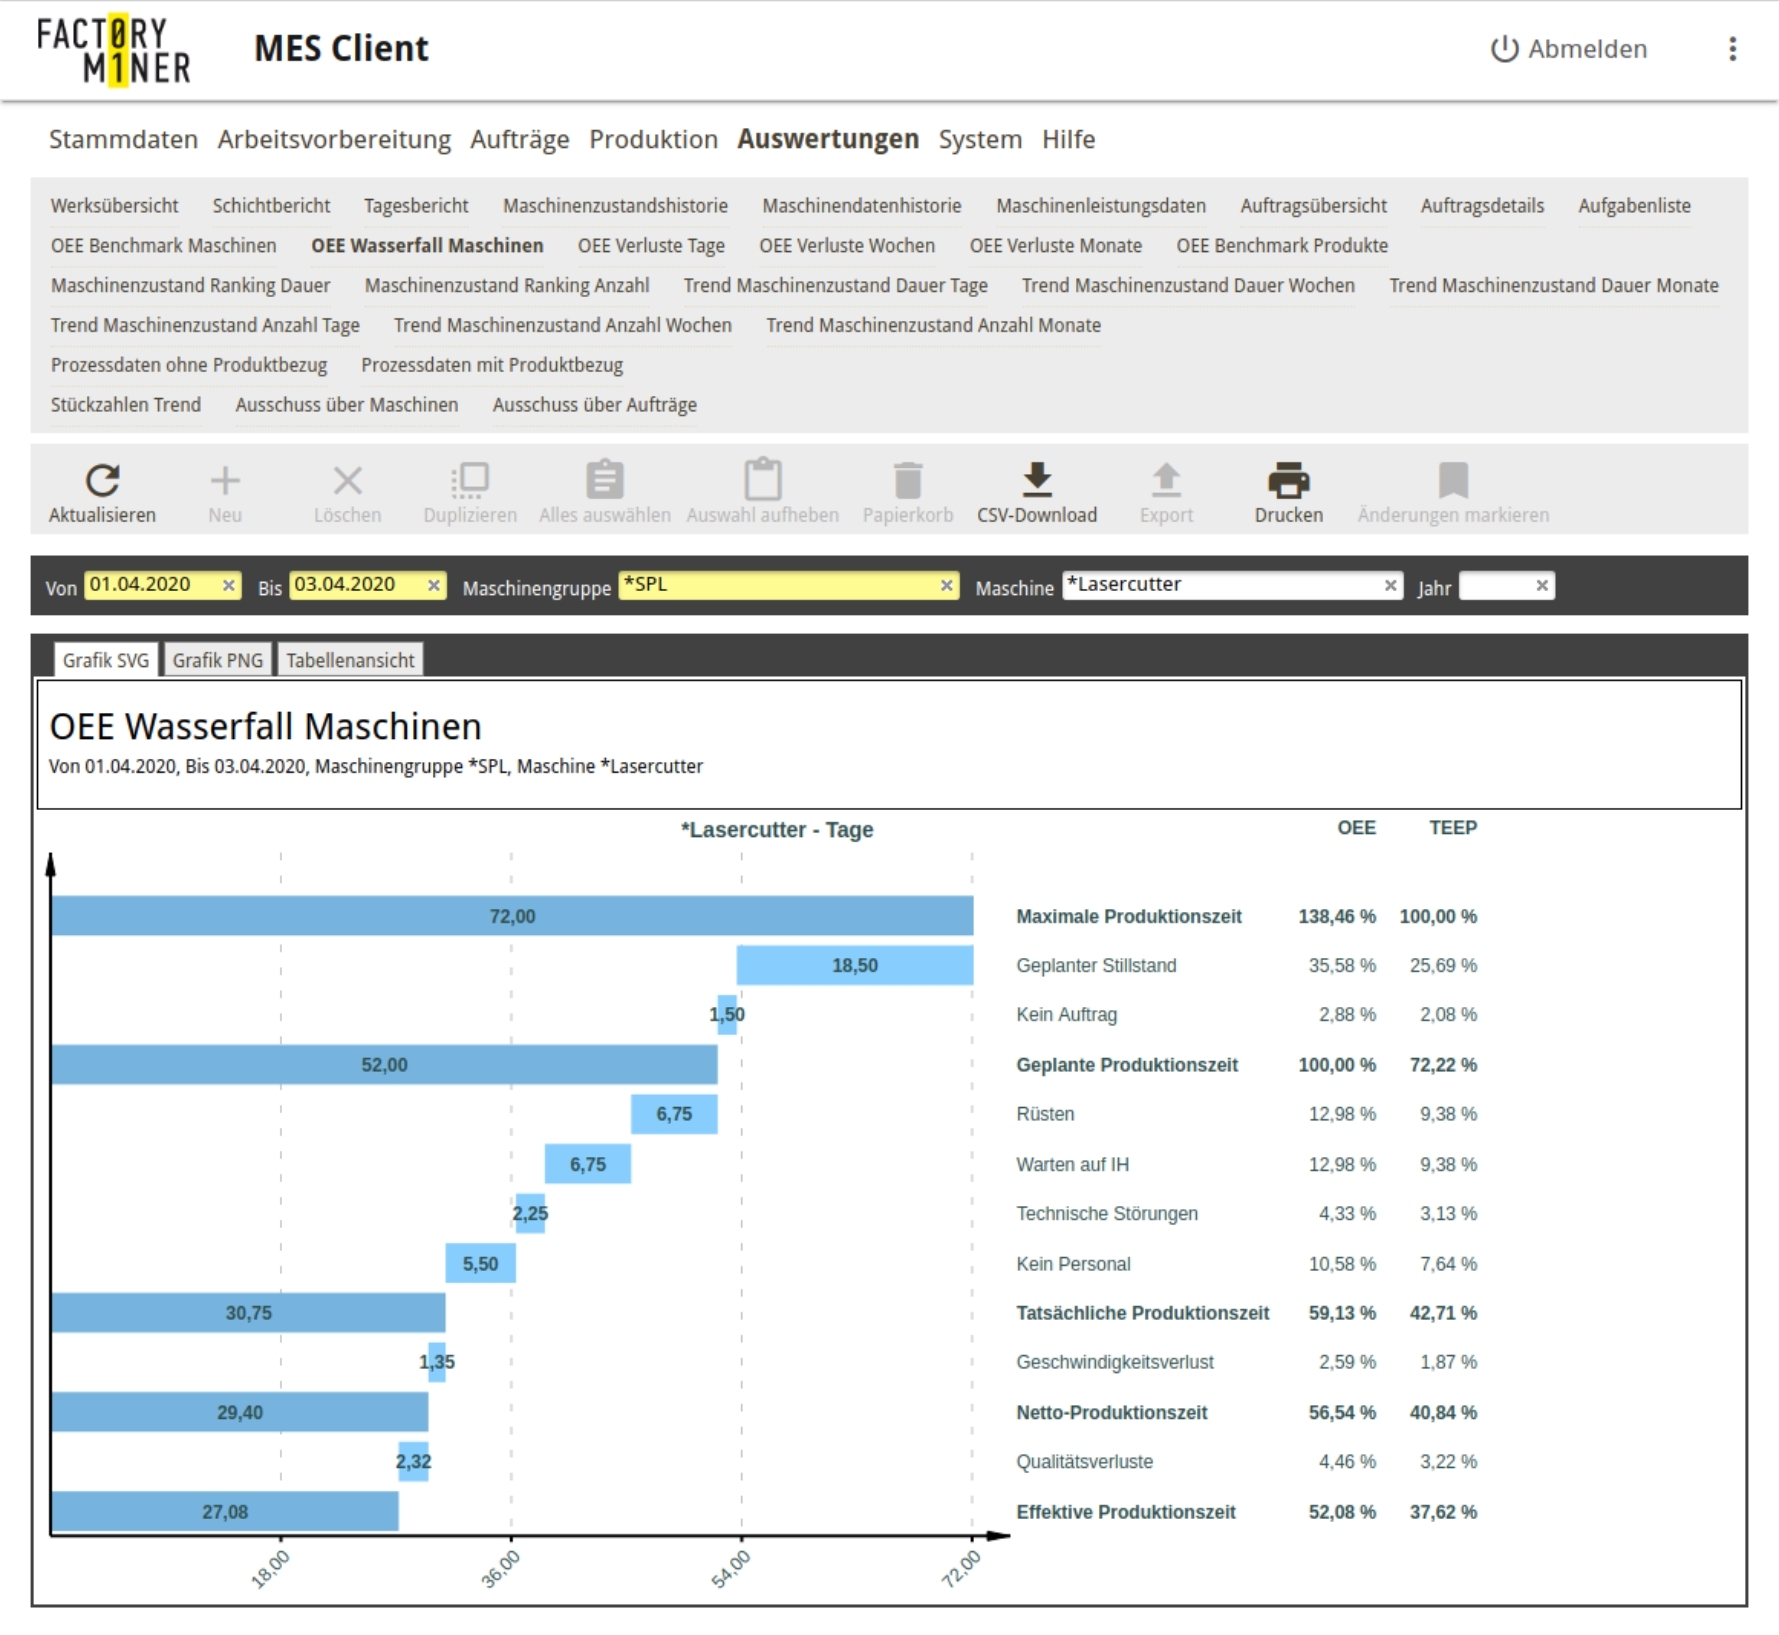
Task: Open the Auftragsdetails report
Action: 1482,206
